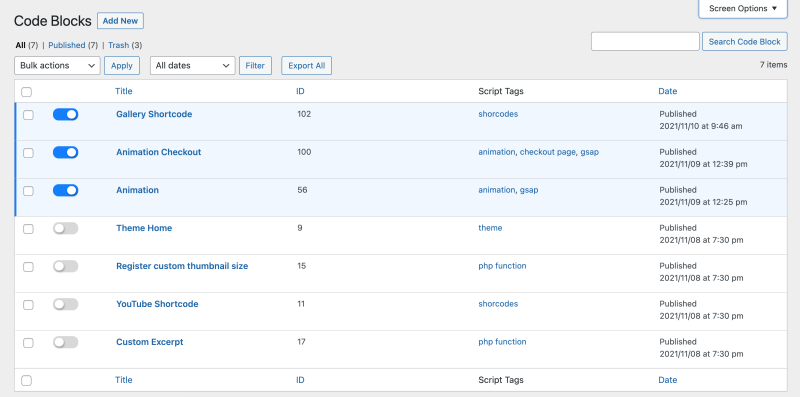The width and height of the screenshot is (800, 397).
Task: Click gsap tag in the ID 56 row
Action: (x=529, y=190)
